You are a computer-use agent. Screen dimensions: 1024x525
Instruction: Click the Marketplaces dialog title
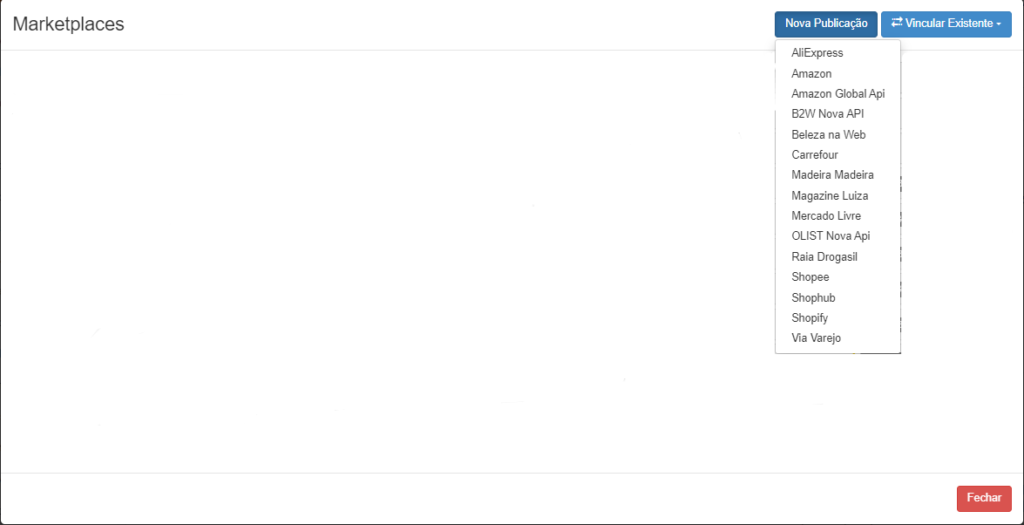[68, 24]
